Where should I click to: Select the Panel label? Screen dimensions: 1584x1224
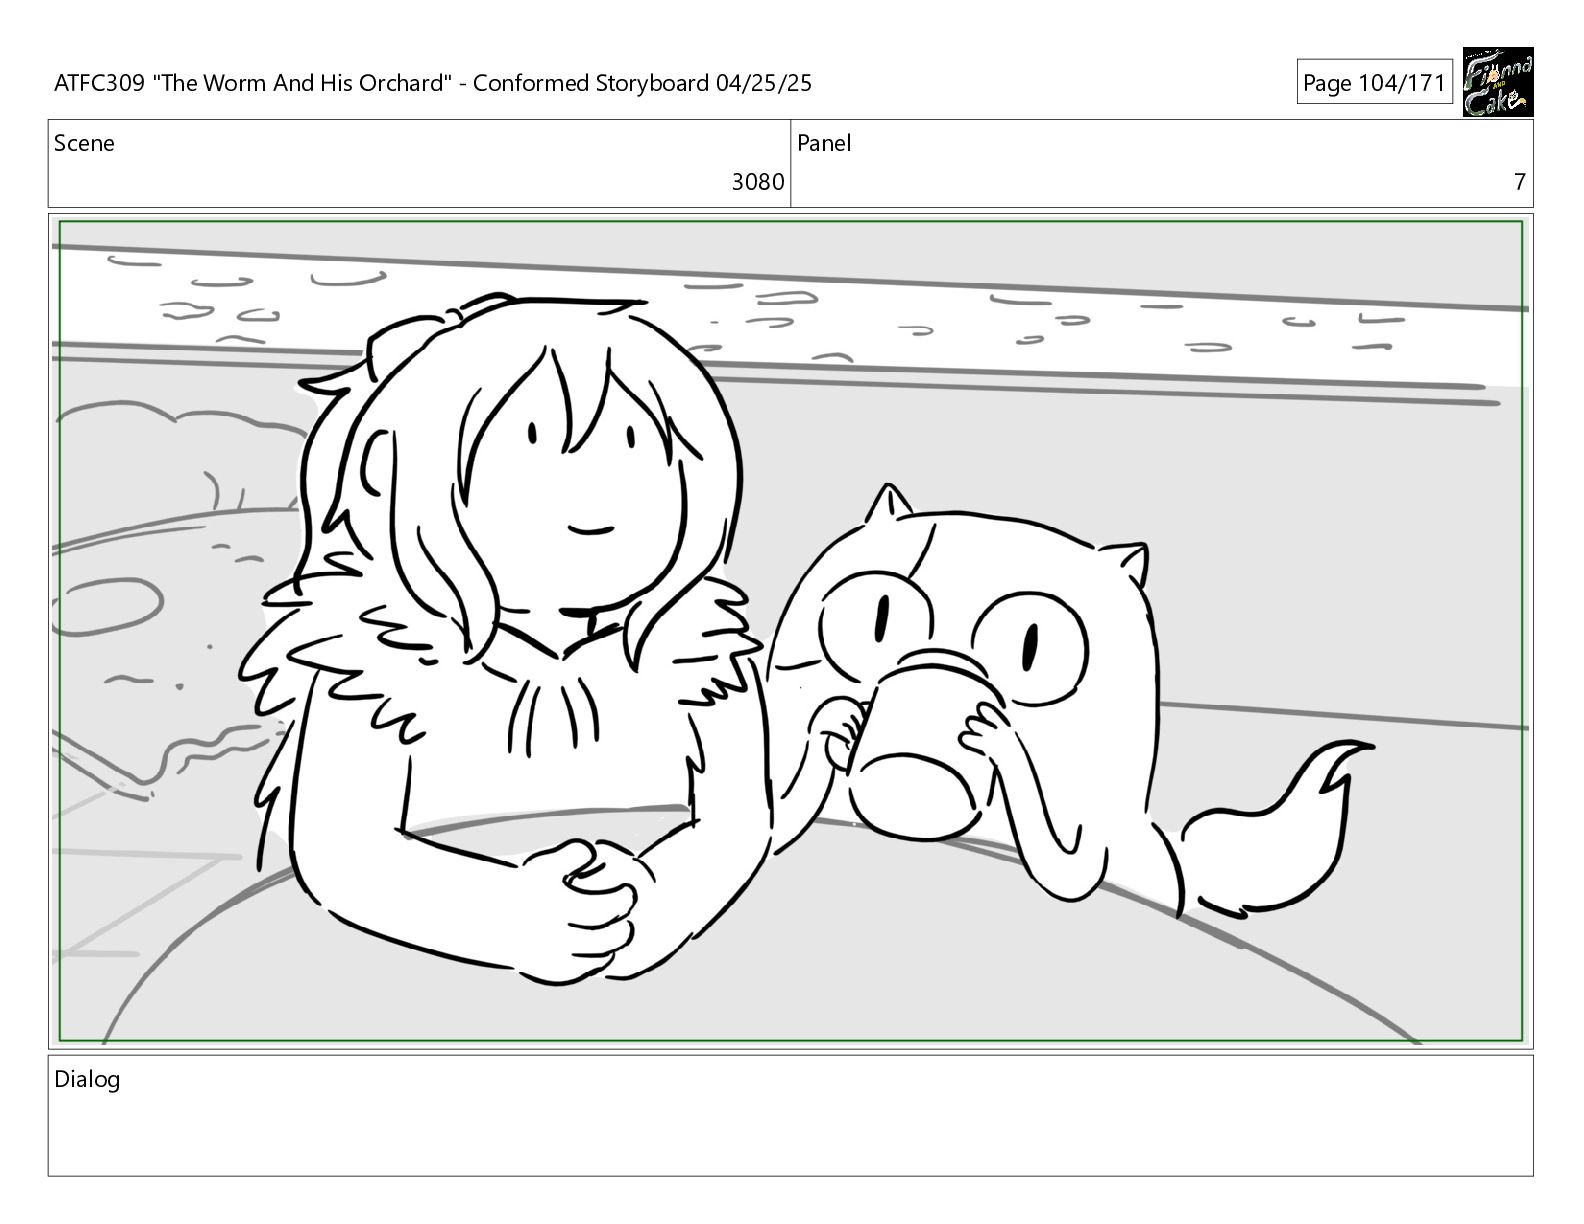click(x=824, y=143)
